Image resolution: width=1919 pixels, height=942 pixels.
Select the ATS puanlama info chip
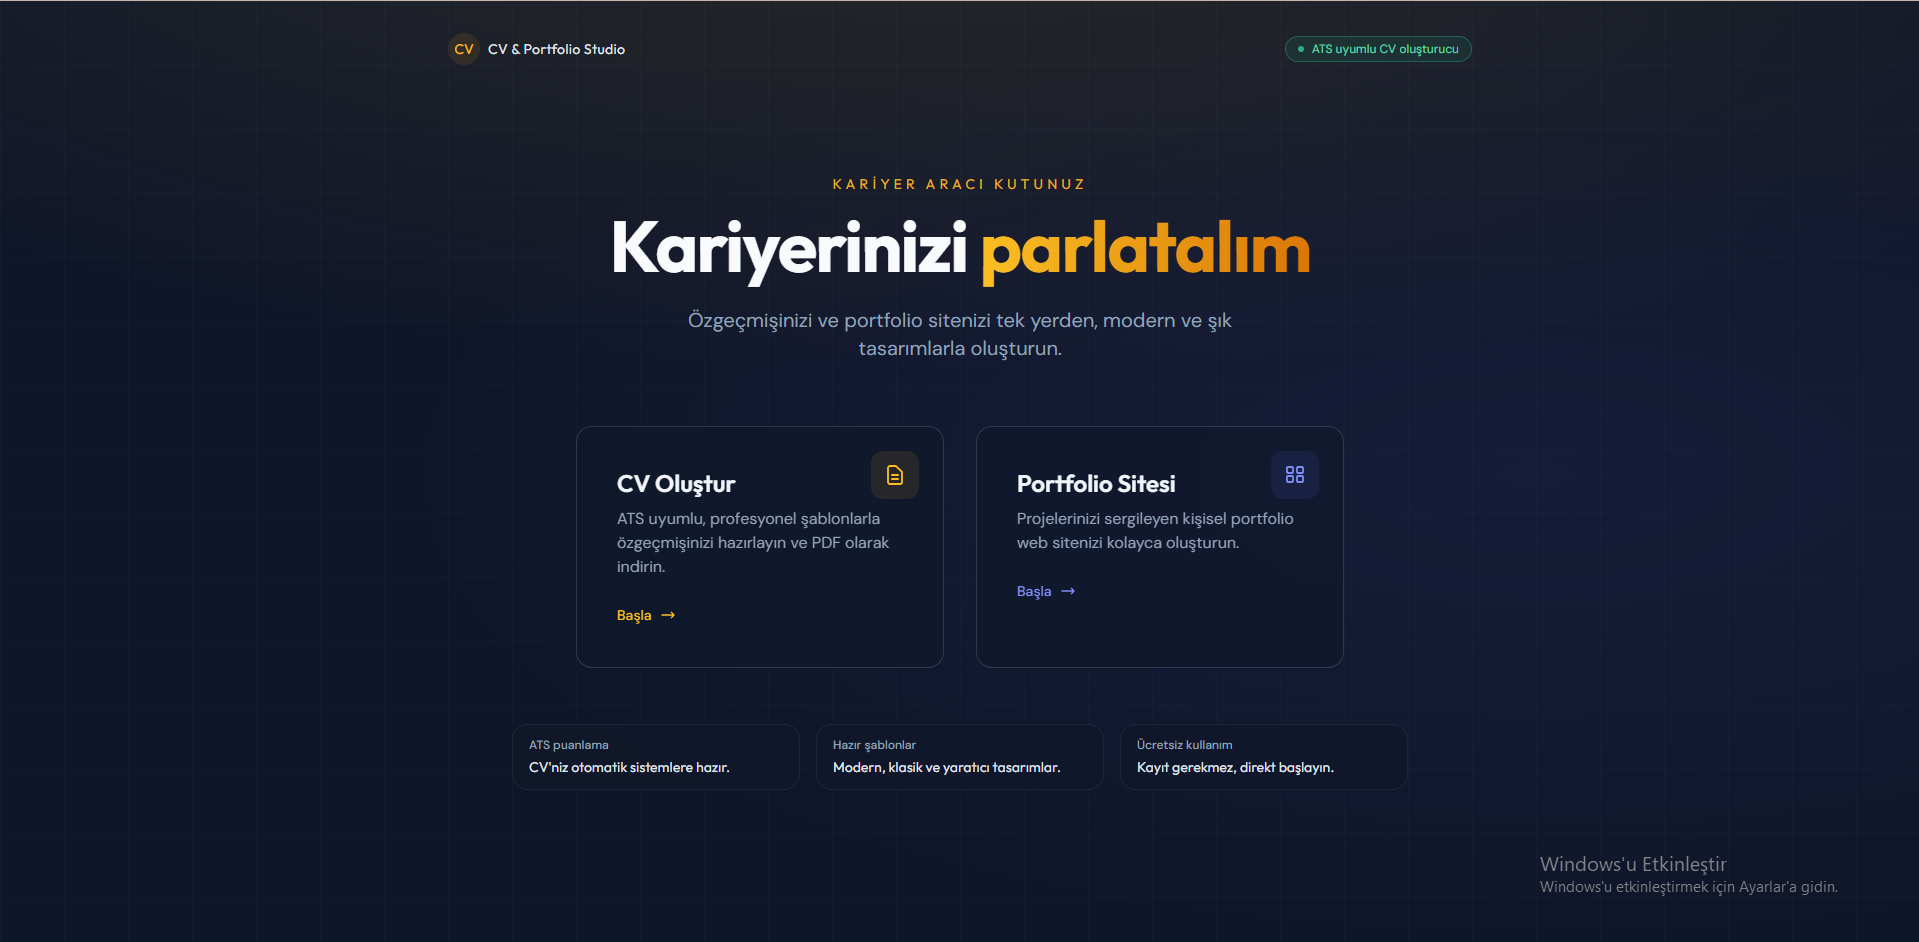(655, 757)
